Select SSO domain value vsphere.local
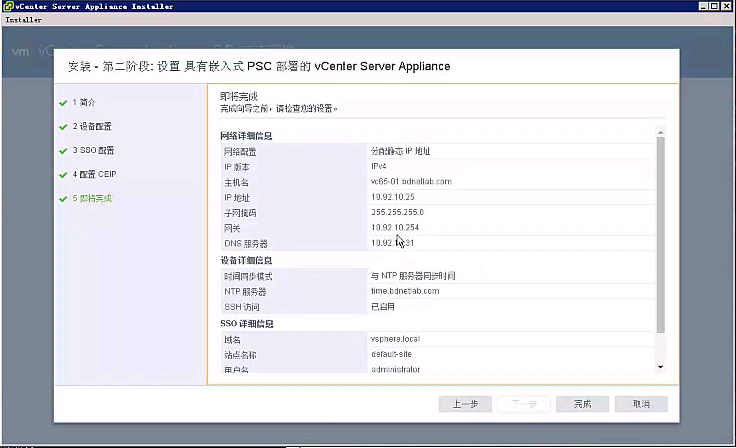This screenshot has width=736, height=448. coord(395,339)
